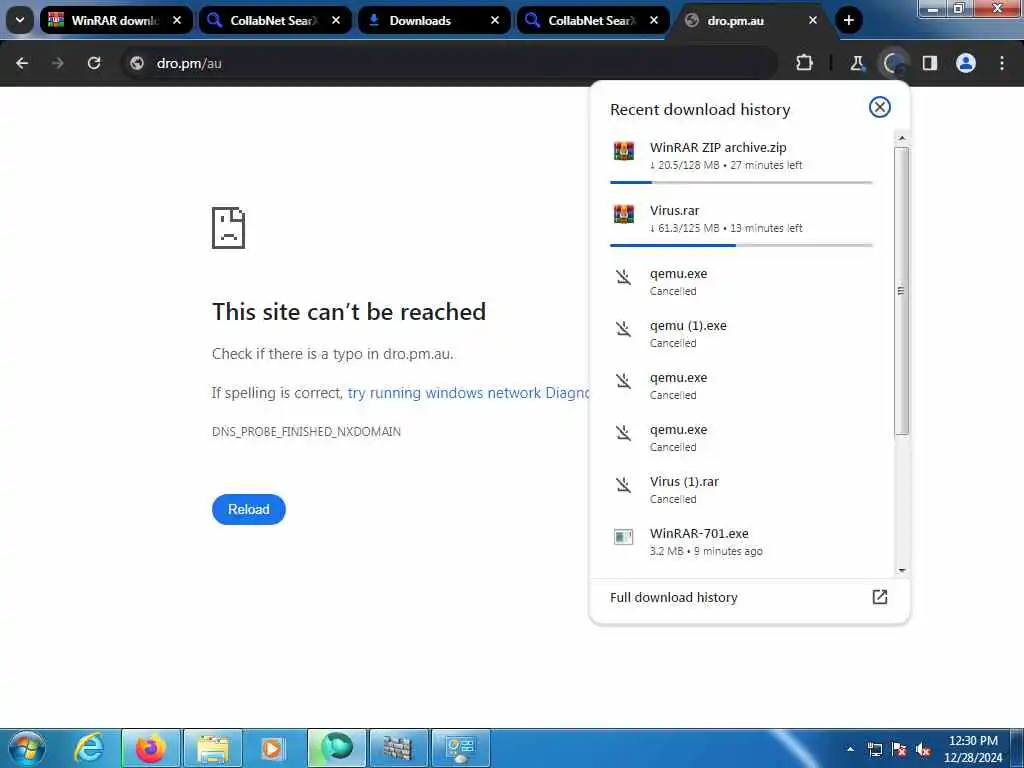Open the WinRAR-701.exe downloaded file
The image size is (1024, 768).
tap(741, 541)
